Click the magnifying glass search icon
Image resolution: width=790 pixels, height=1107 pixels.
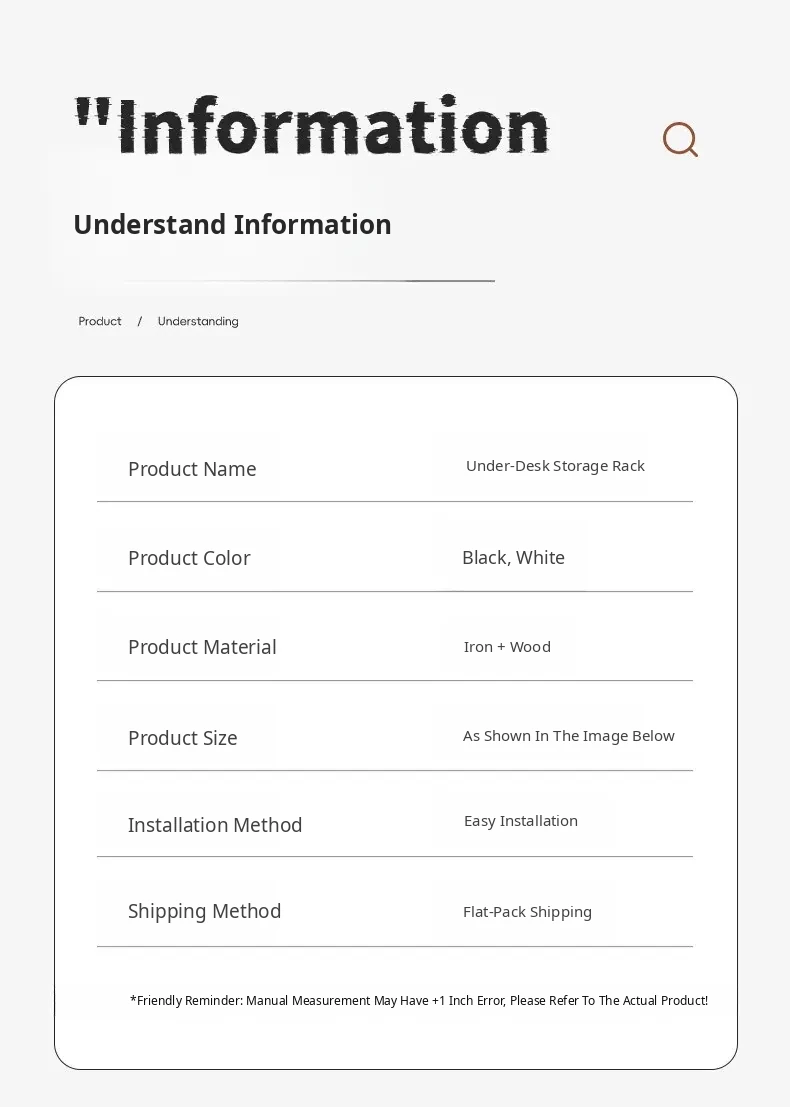pos(680,139)
